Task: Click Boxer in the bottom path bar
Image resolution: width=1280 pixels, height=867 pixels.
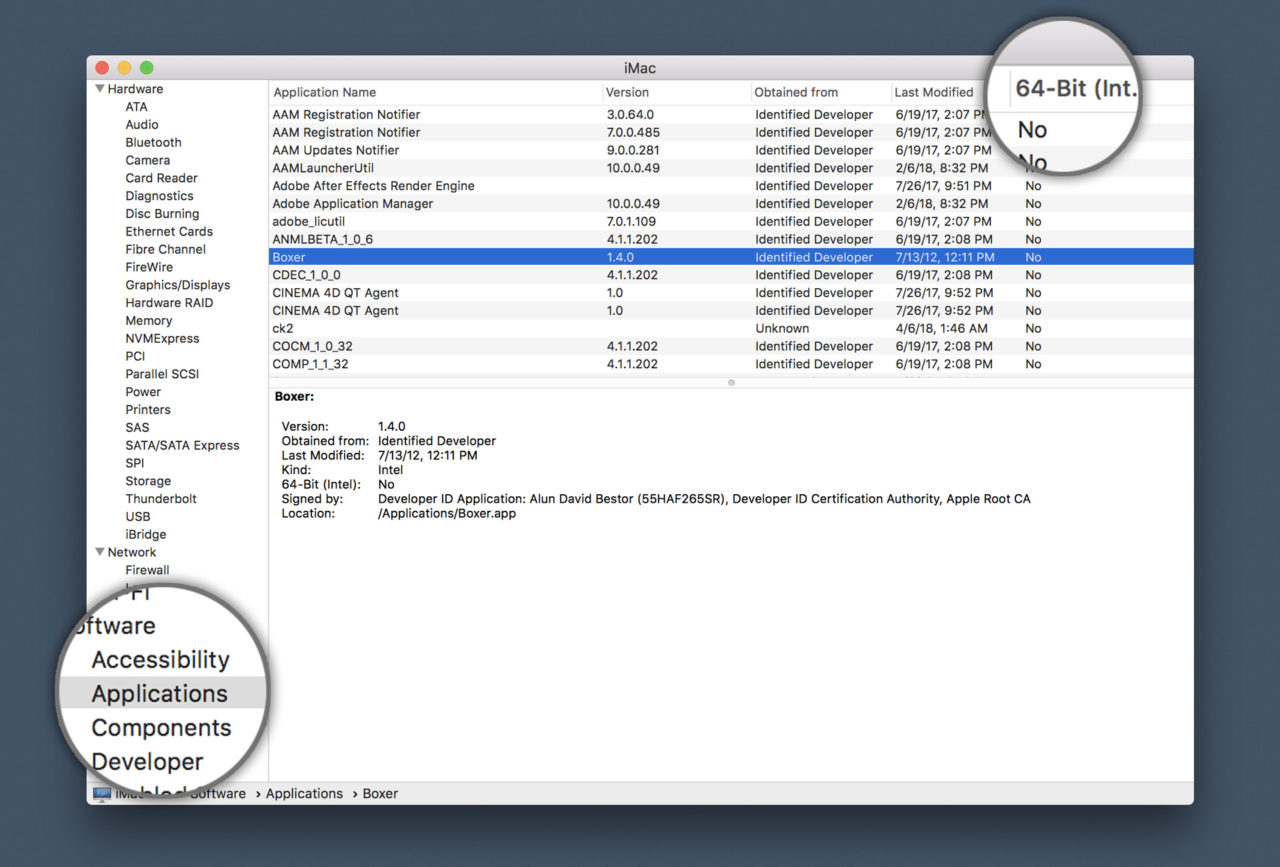Action: (380, 793)
